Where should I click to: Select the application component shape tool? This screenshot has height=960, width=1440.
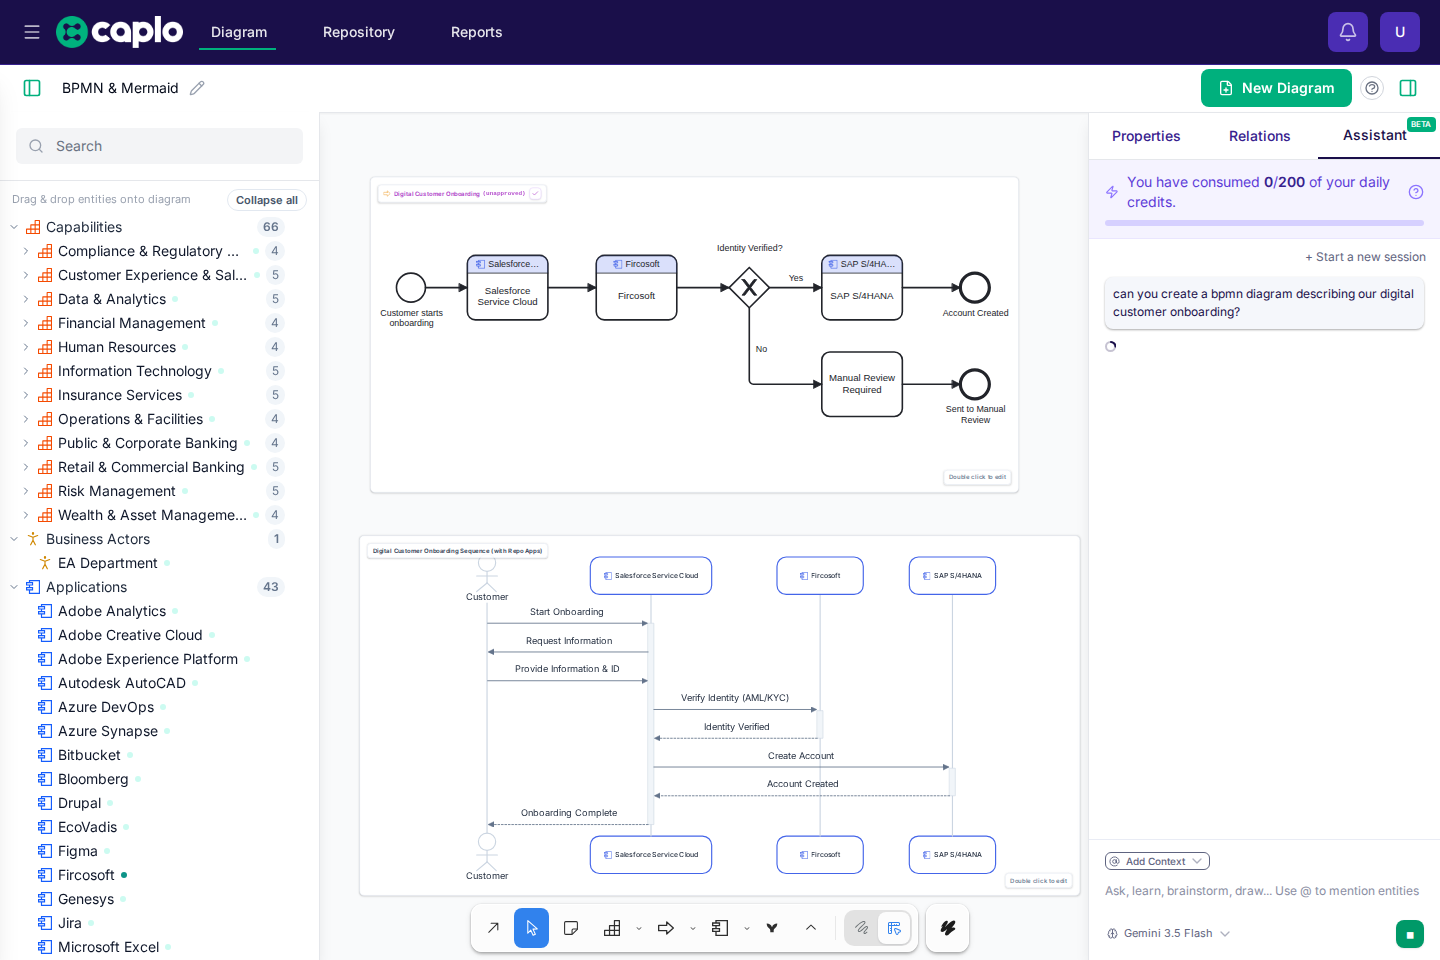point(720,928)
